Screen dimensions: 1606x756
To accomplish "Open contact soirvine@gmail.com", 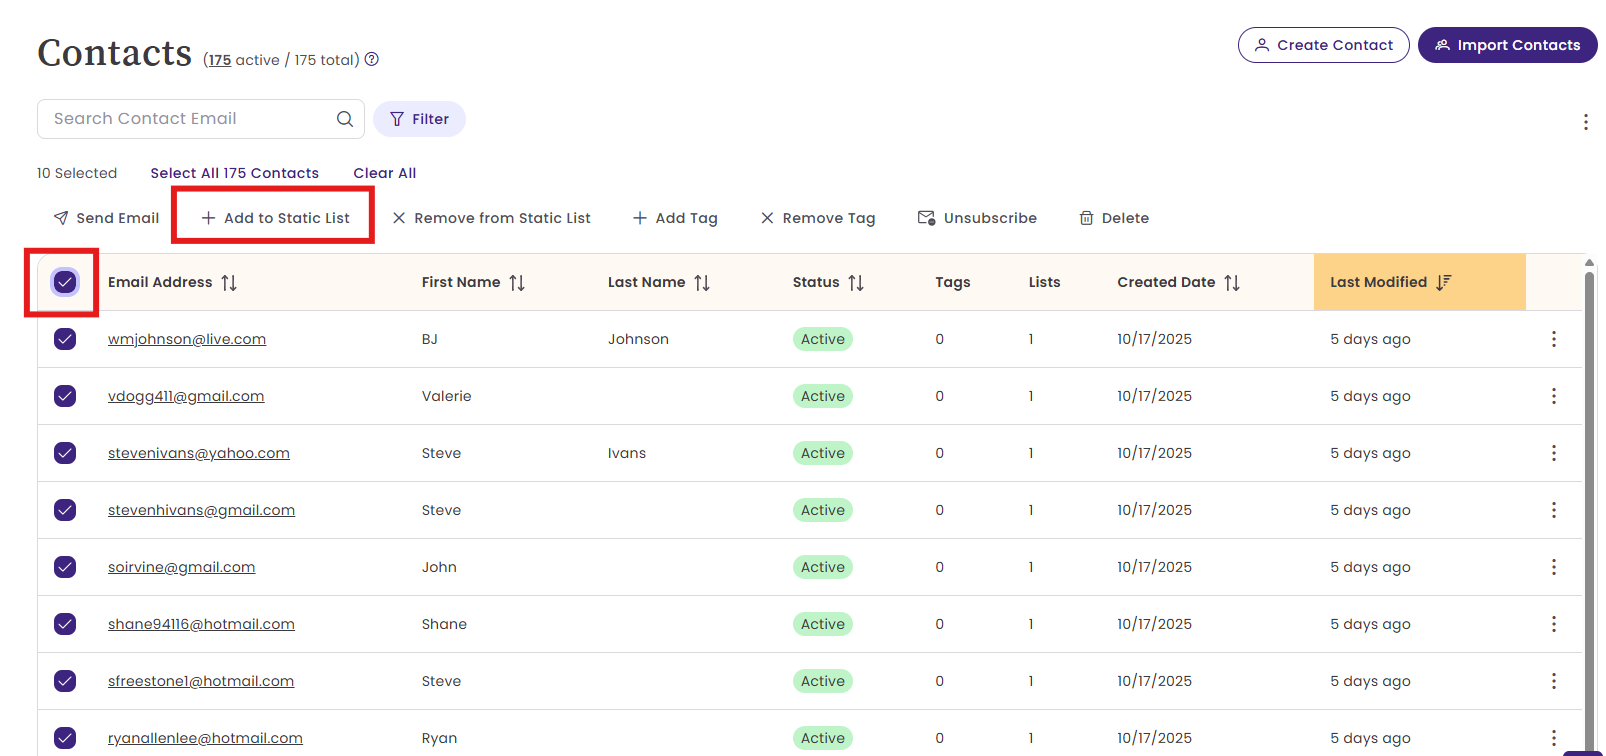I will (x=182, y=567).
